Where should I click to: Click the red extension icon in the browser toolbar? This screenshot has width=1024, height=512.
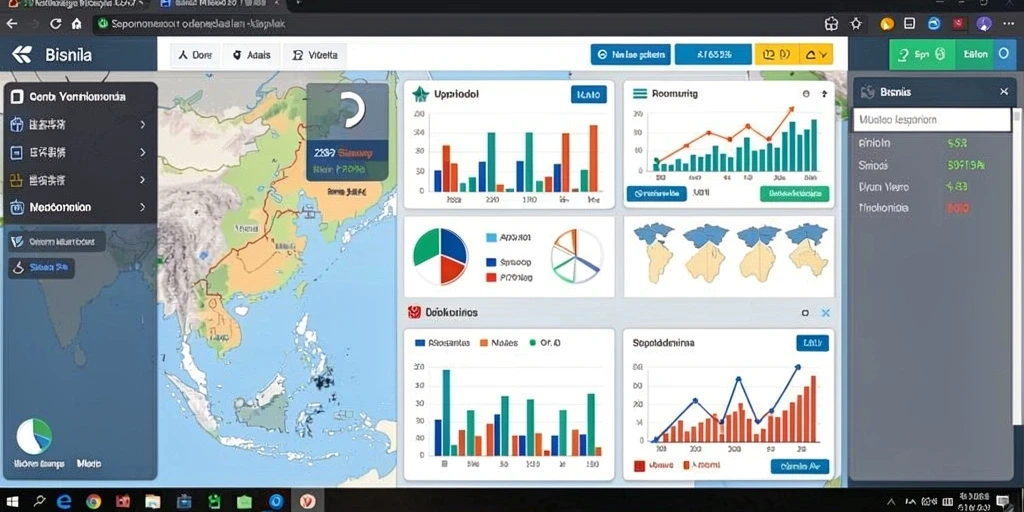point(959,24)
